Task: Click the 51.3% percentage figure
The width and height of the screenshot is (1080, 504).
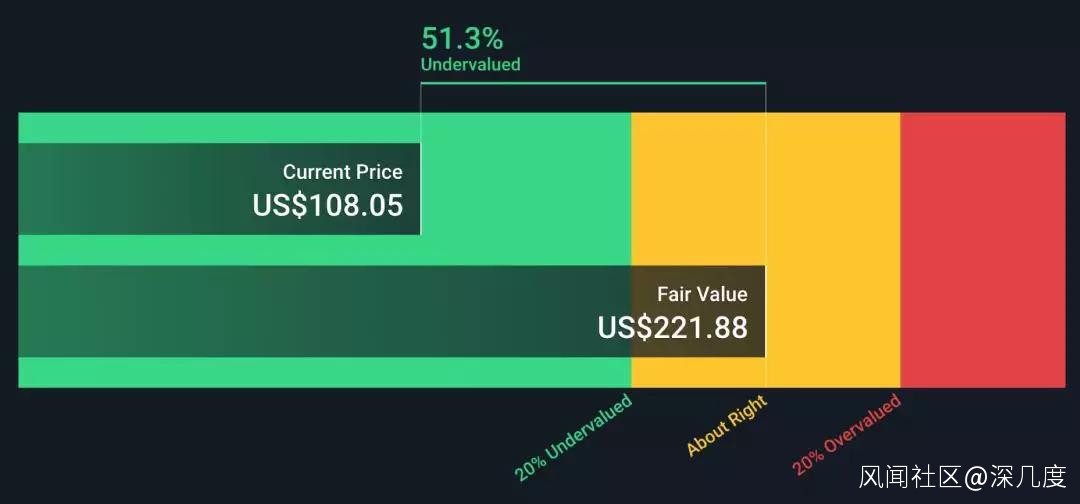Action: [x=462, y=39]
